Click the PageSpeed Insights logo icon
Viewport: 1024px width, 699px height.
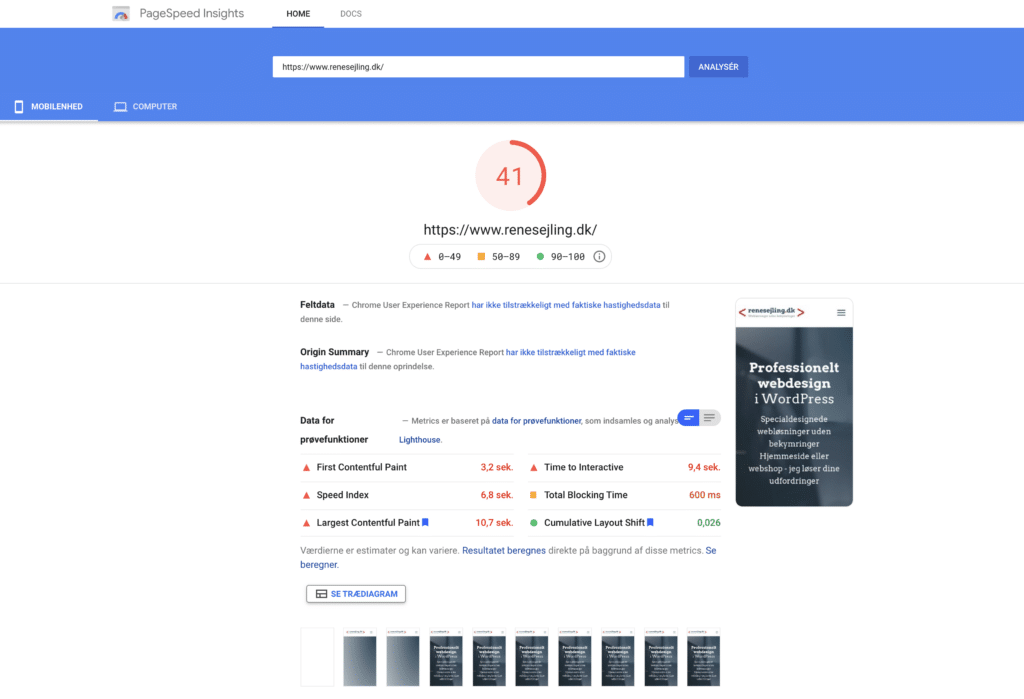click(x=121, y=14)
